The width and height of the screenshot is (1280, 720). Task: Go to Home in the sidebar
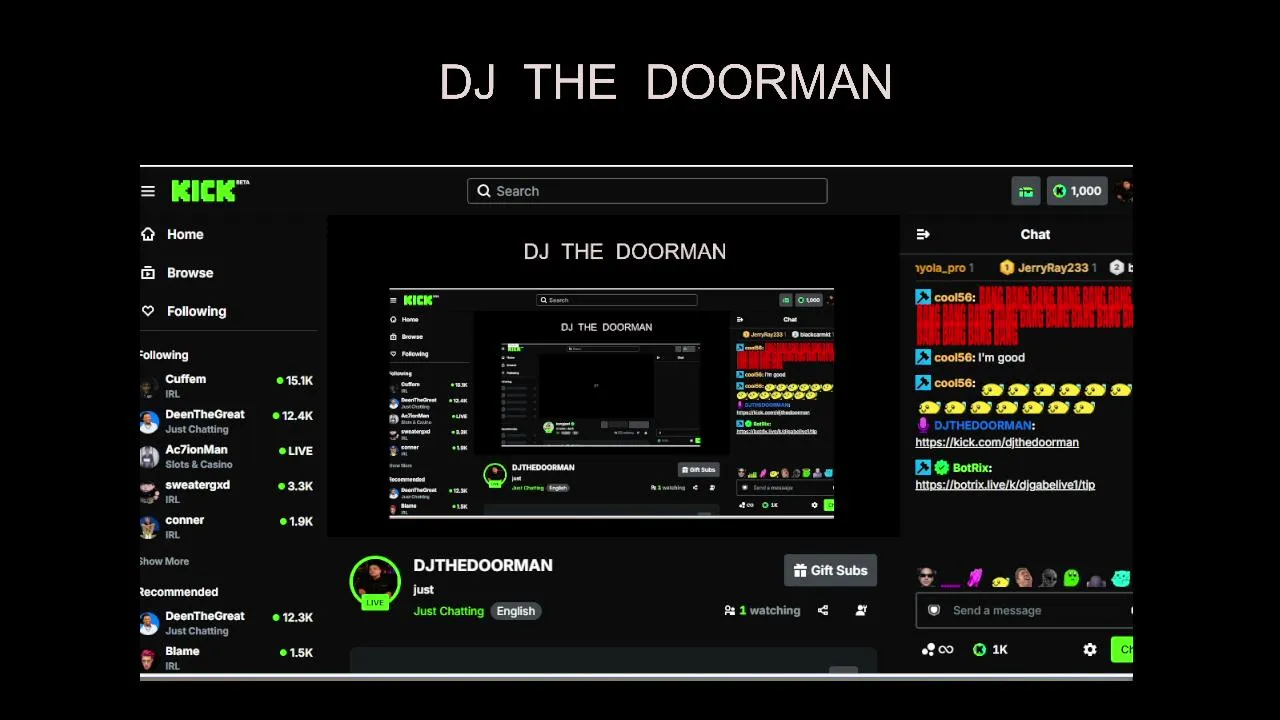(x=185, y=234)
